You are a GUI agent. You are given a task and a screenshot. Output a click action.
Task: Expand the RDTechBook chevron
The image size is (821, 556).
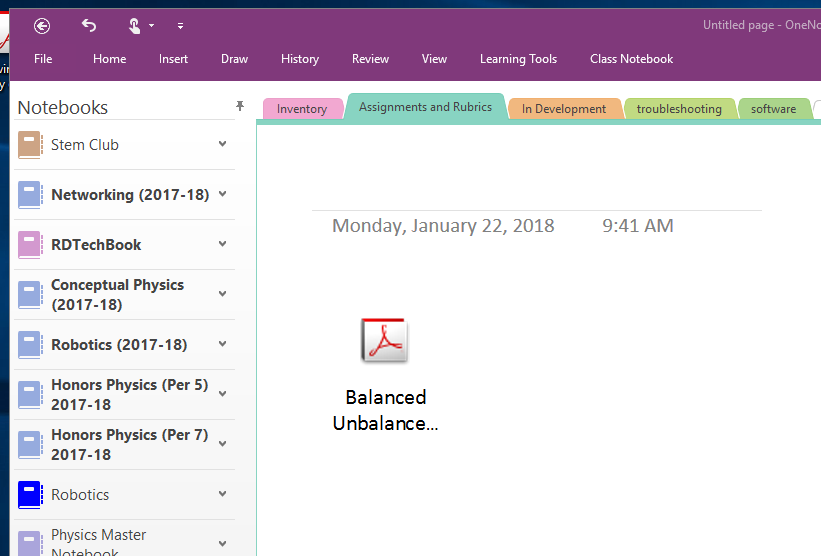[x=223, y=244]
